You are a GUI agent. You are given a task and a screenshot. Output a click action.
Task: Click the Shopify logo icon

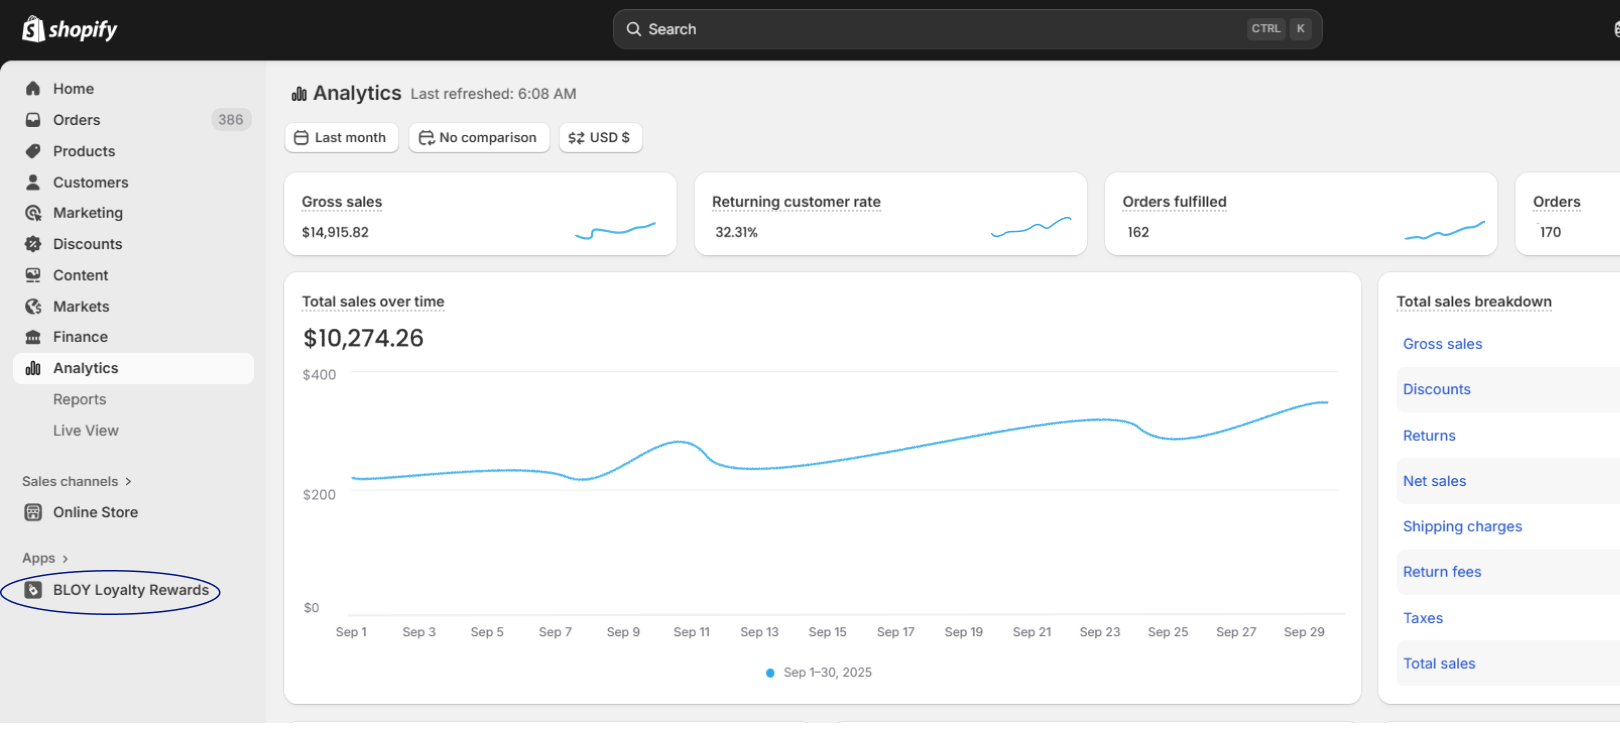[x=33, y=29]
